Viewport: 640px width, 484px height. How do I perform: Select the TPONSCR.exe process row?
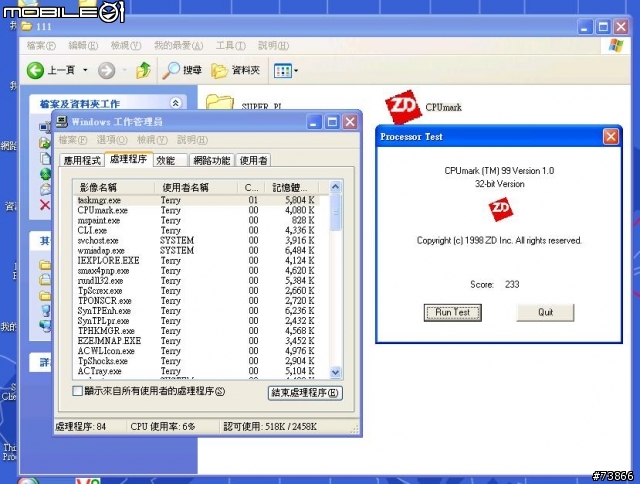coord(196,301)
